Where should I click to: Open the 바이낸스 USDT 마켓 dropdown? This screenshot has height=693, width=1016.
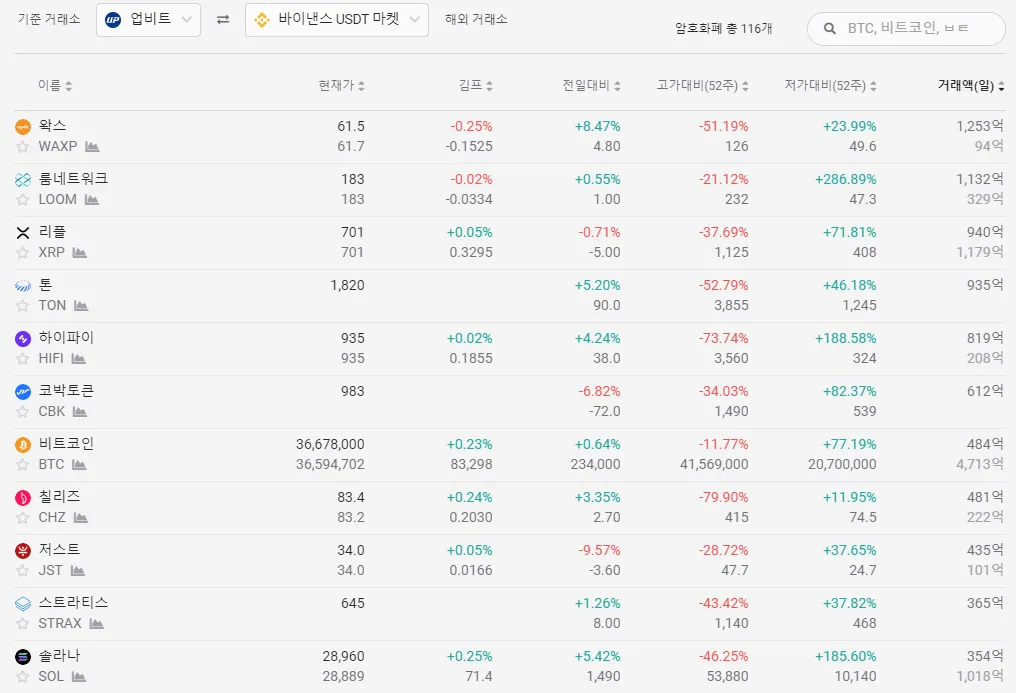click(337, 19)
